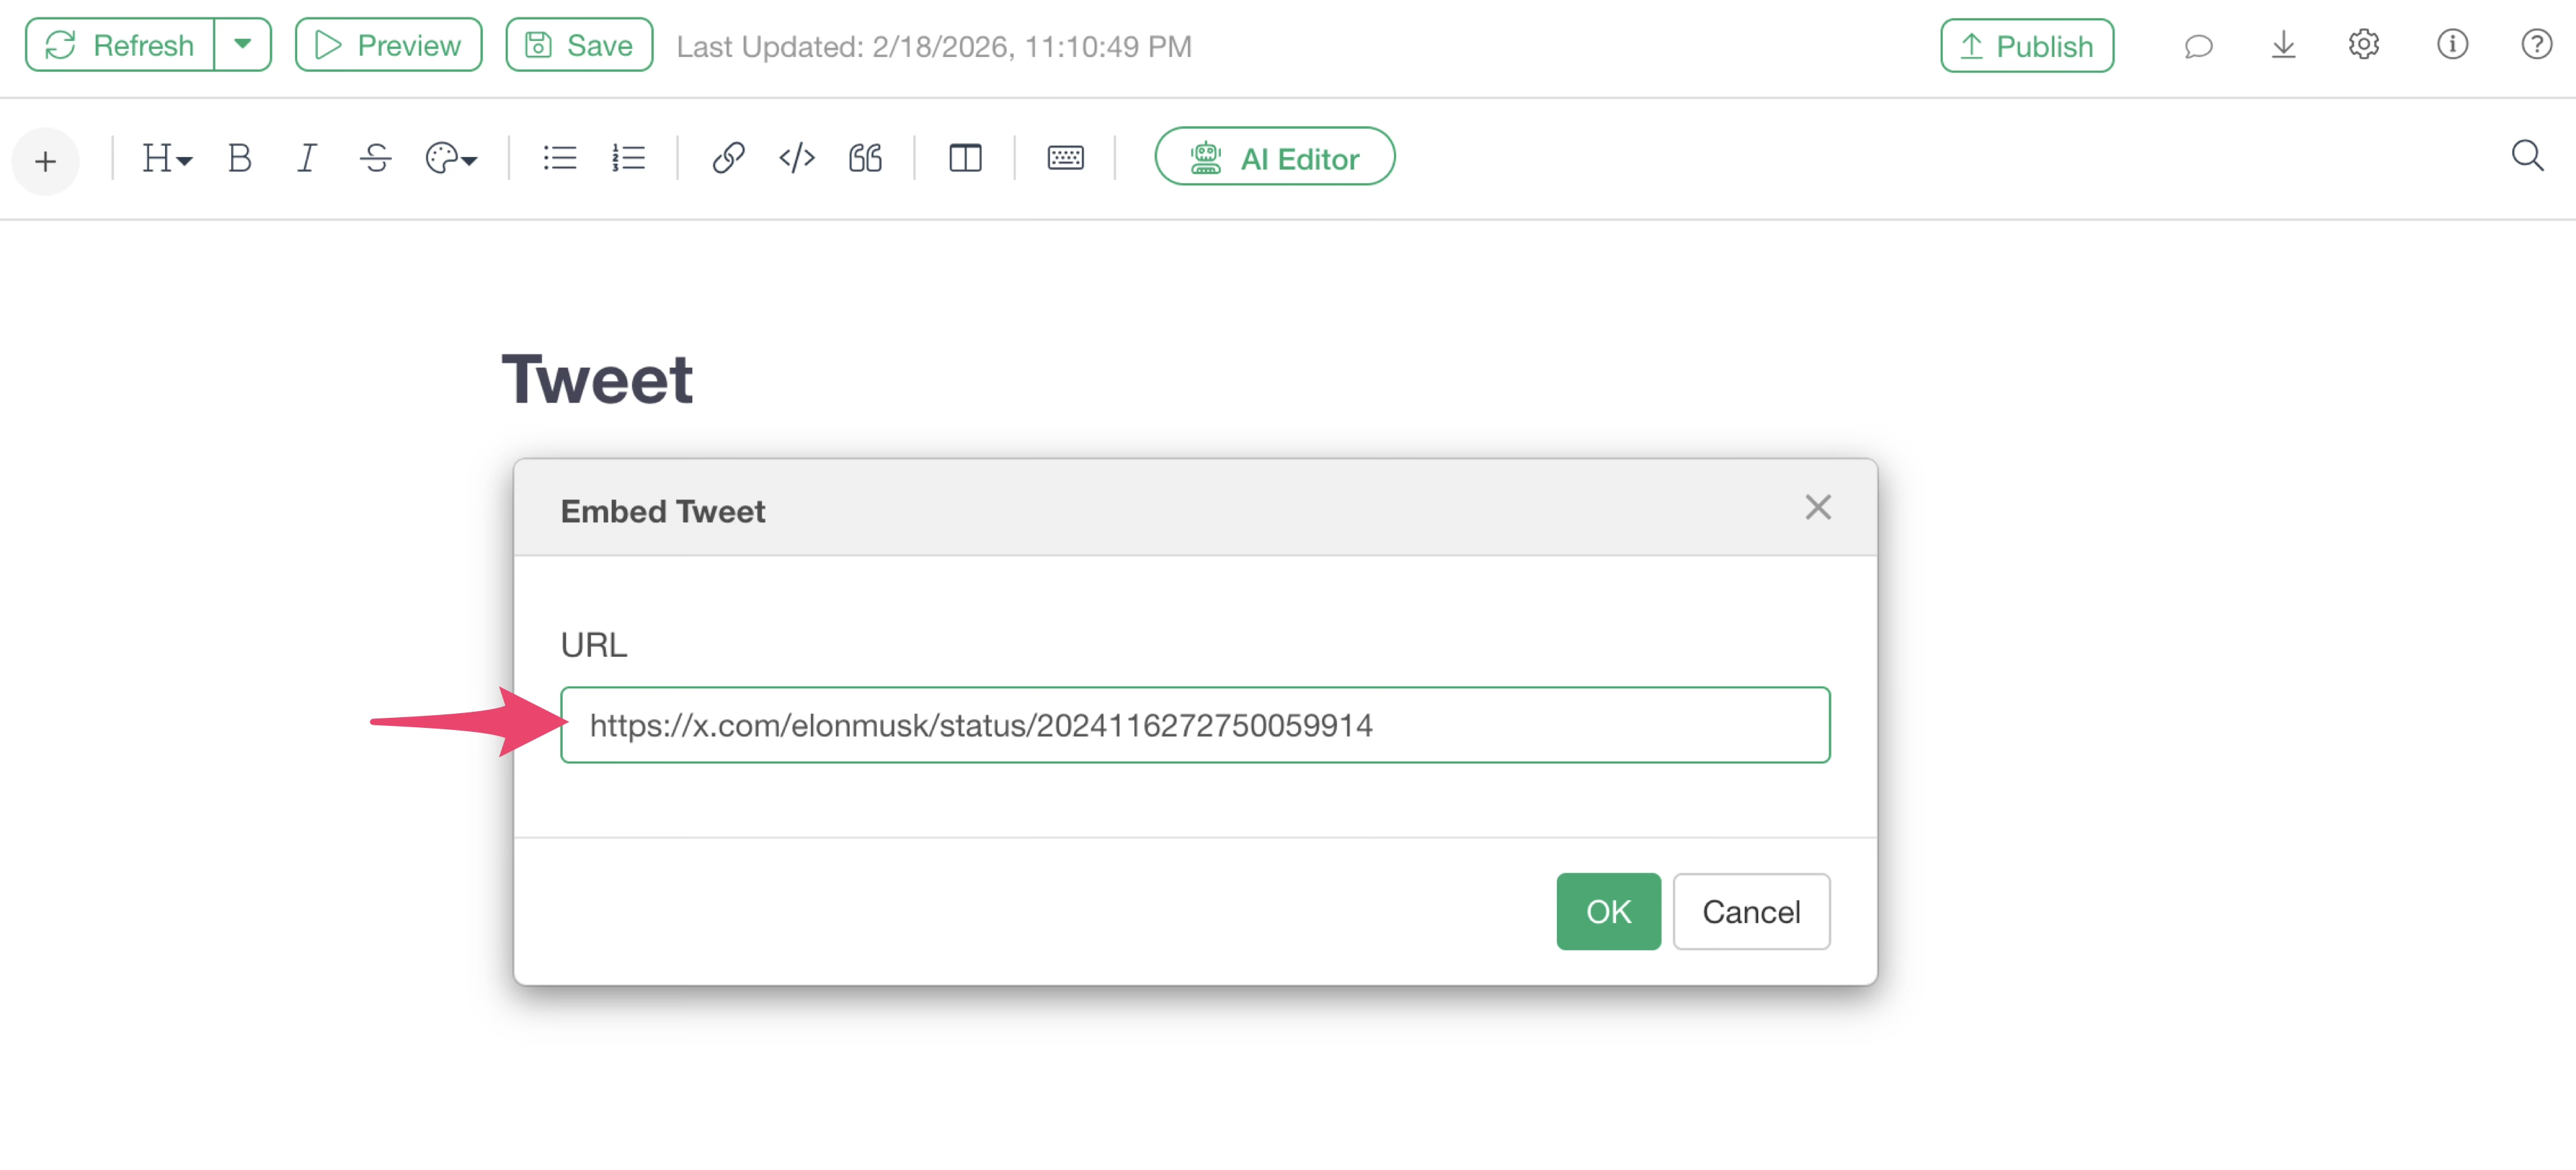
Task: Insert a block quote
Action: (866, 158)
